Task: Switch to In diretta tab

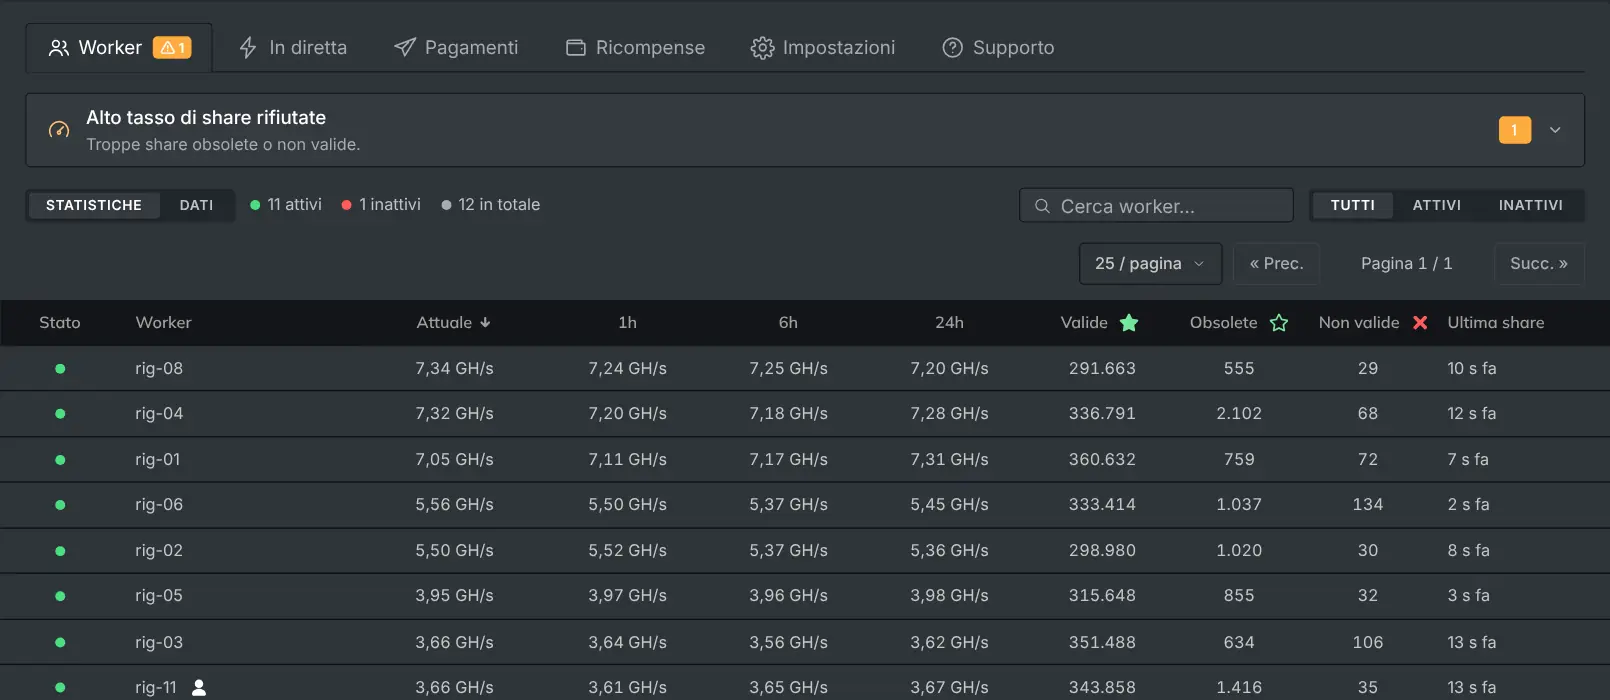Action: (293, 48)
